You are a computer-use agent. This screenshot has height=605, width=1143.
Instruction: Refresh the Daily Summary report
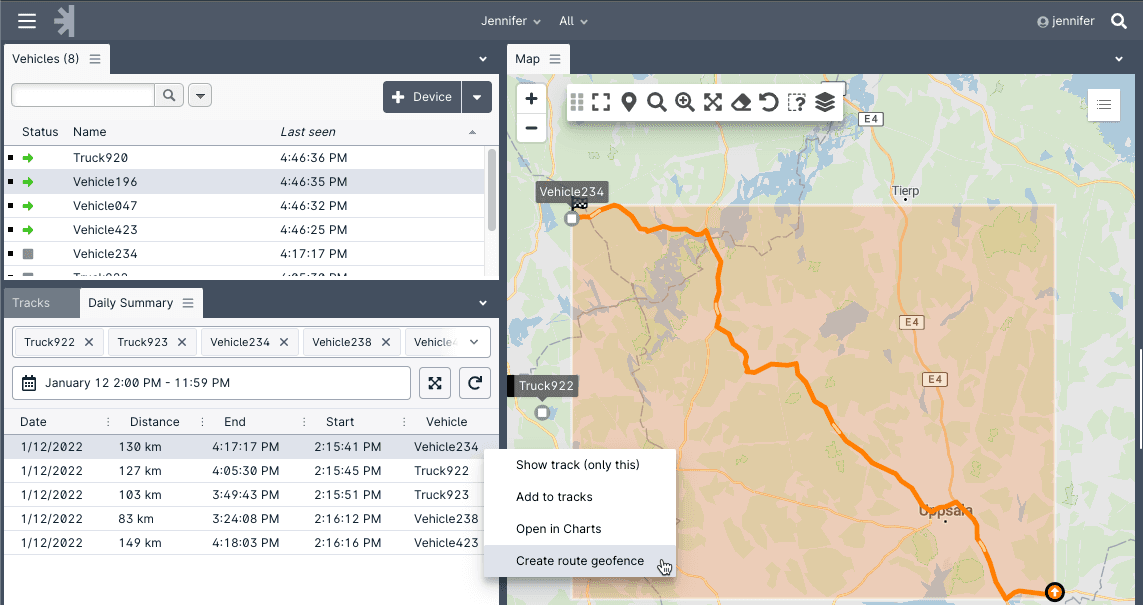[475, 383]
